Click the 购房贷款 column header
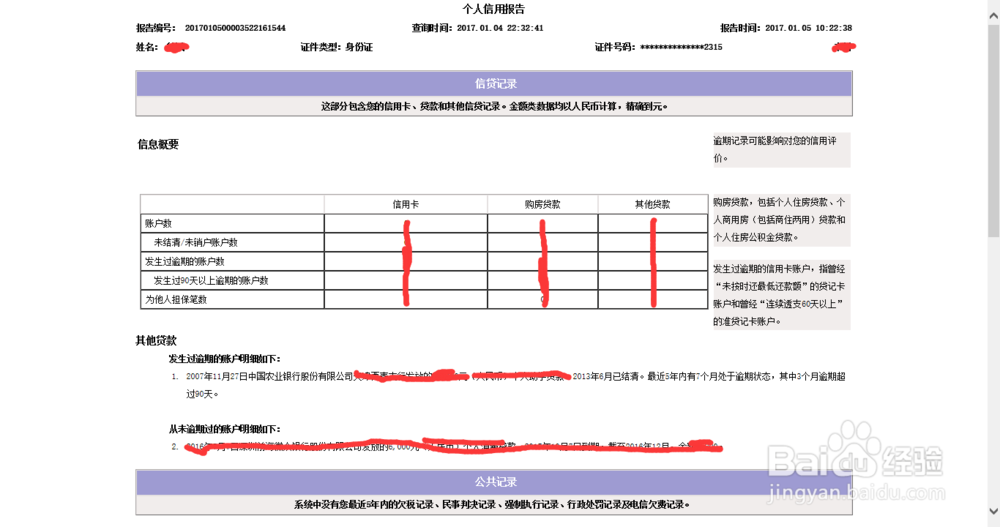The image size is (1000, 527). click(x=543, y=204)
